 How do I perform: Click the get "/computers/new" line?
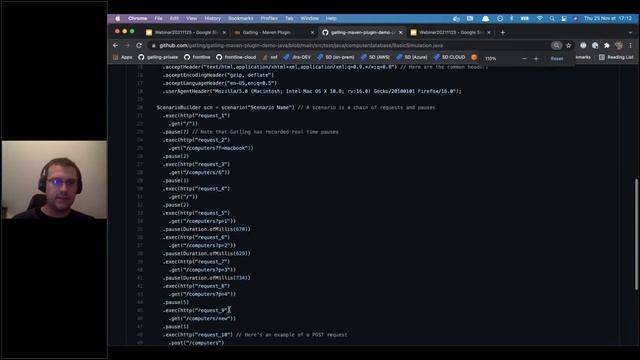202,318
